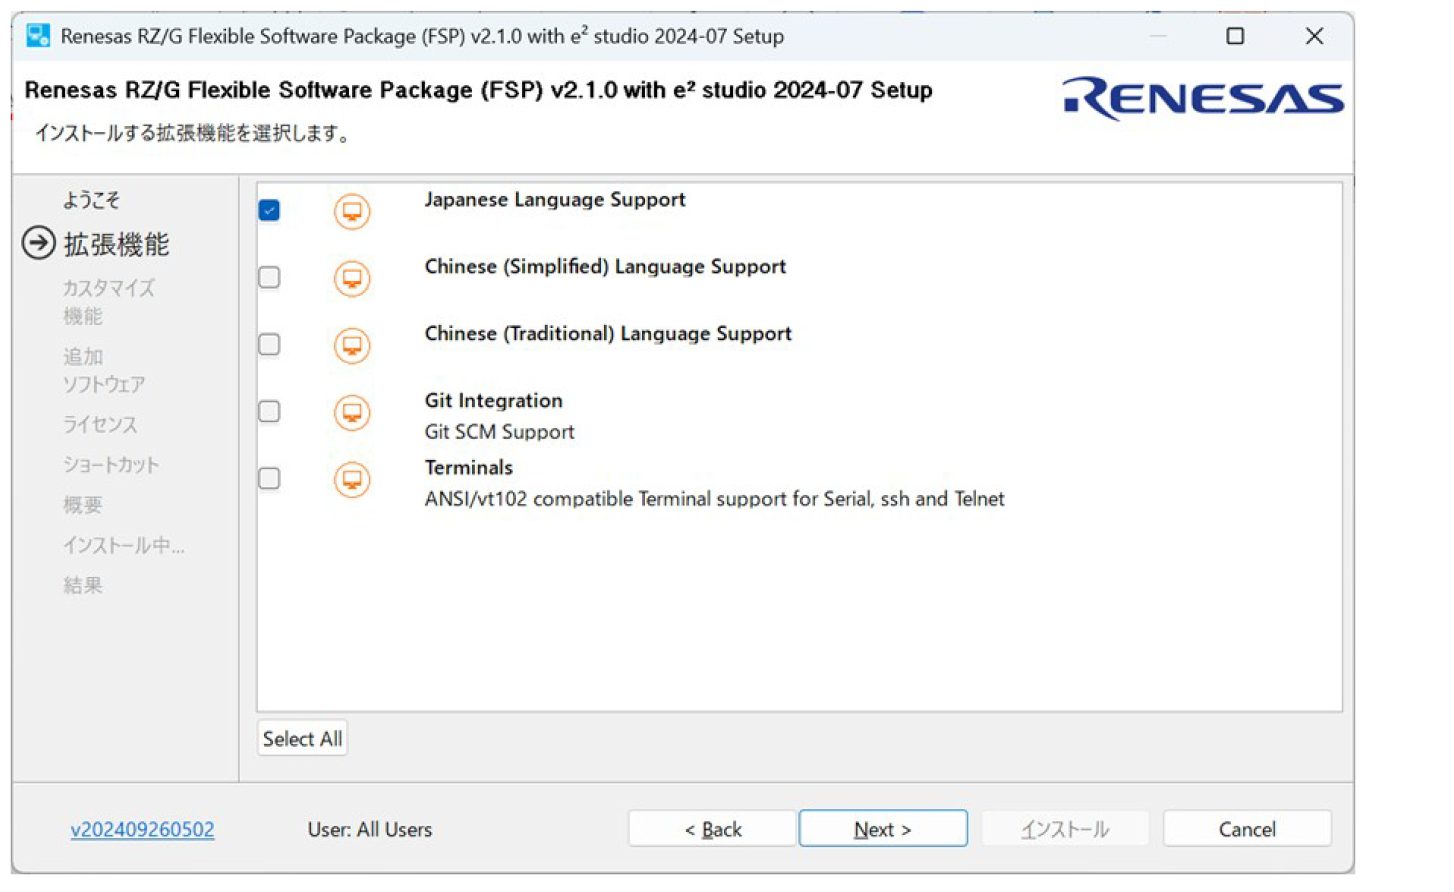Enable Chinese (Simplified) Language Support checkbox

(x=269, y=277)
